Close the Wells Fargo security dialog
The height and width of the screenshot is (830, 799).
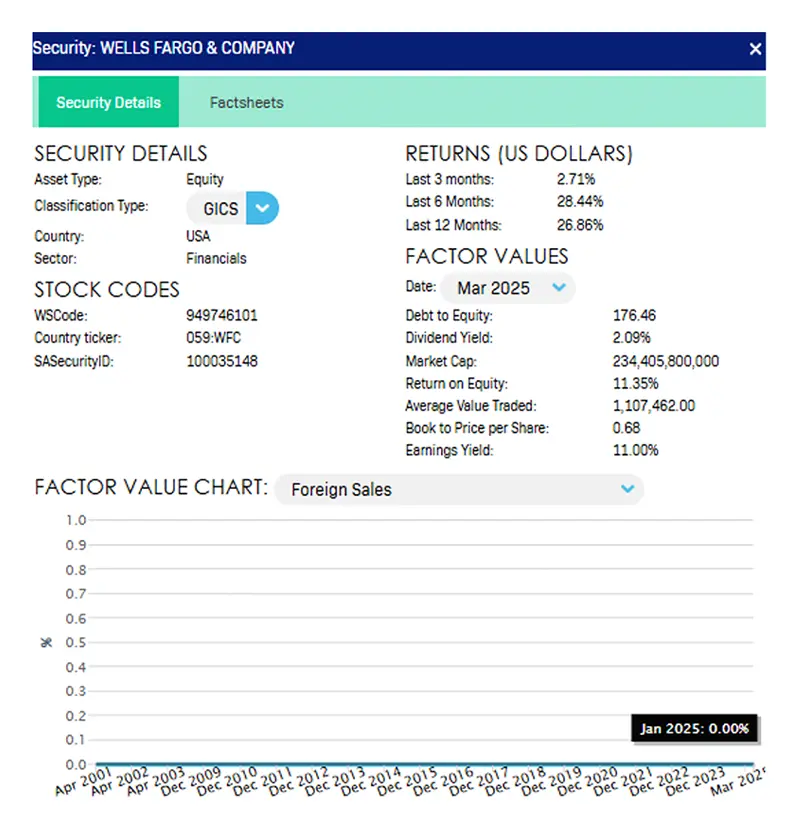point(755,49)
